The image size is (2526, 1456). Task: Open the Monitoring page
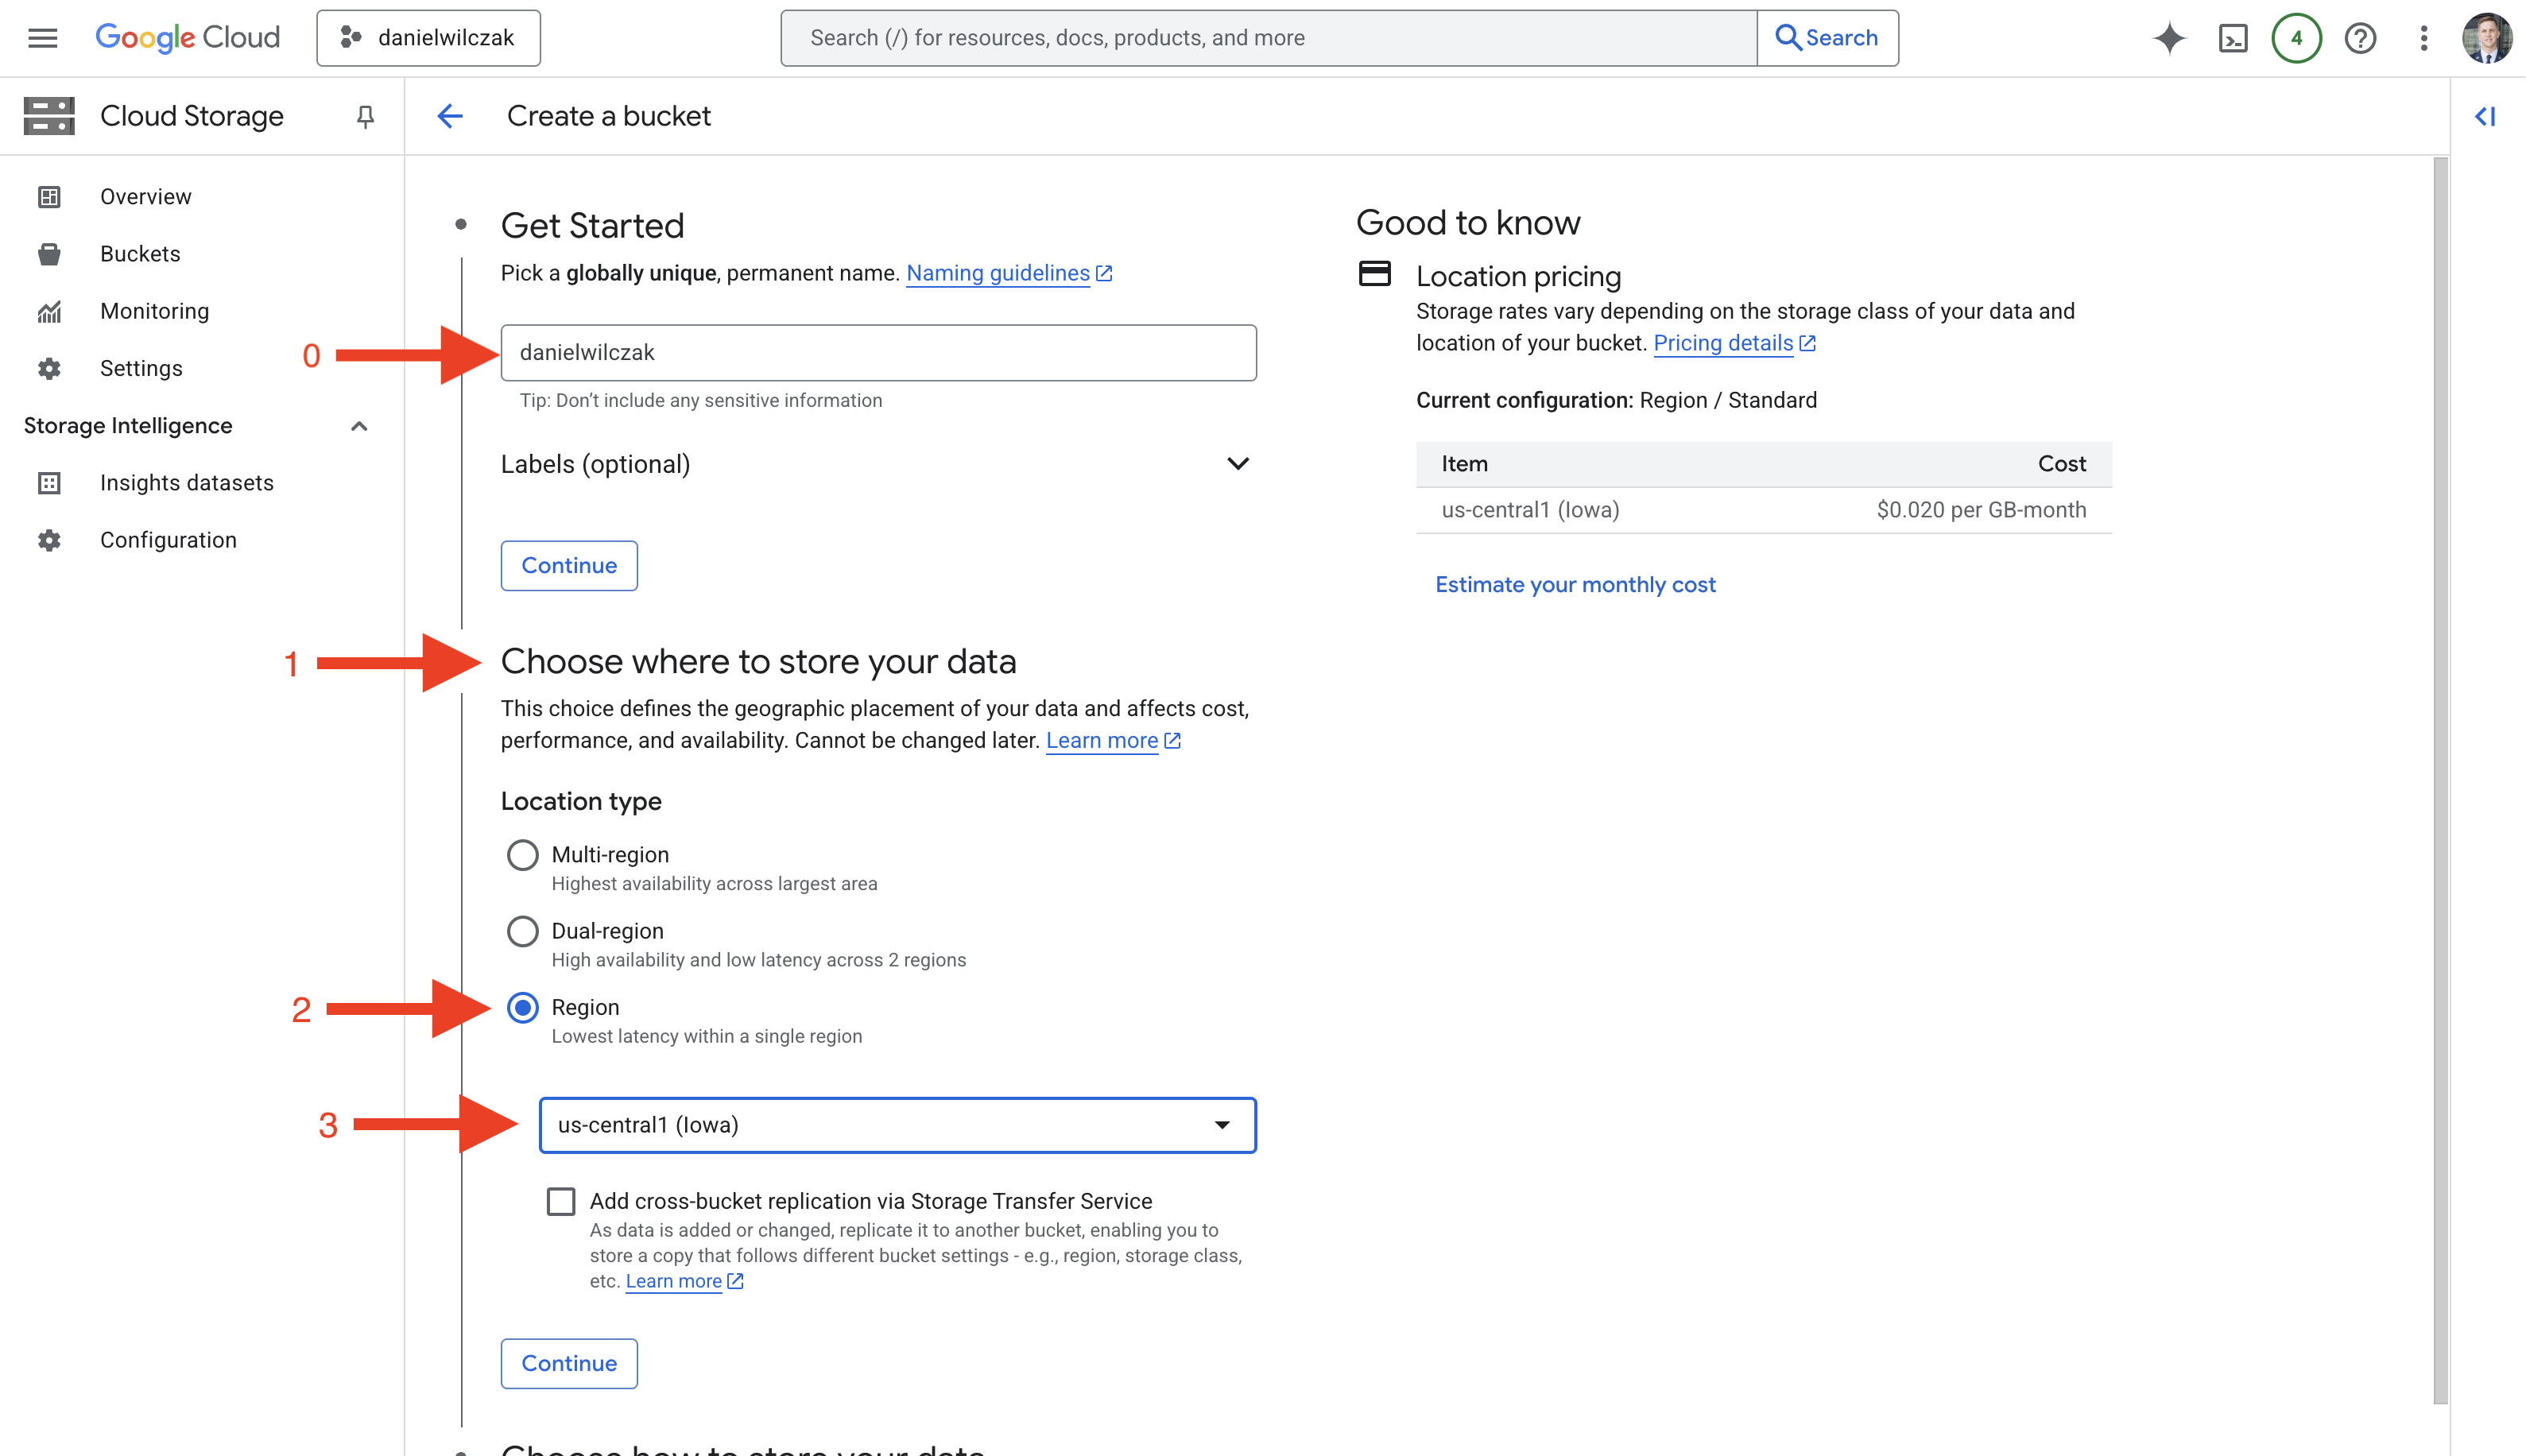pyautogui.click(x=155, y=312)
